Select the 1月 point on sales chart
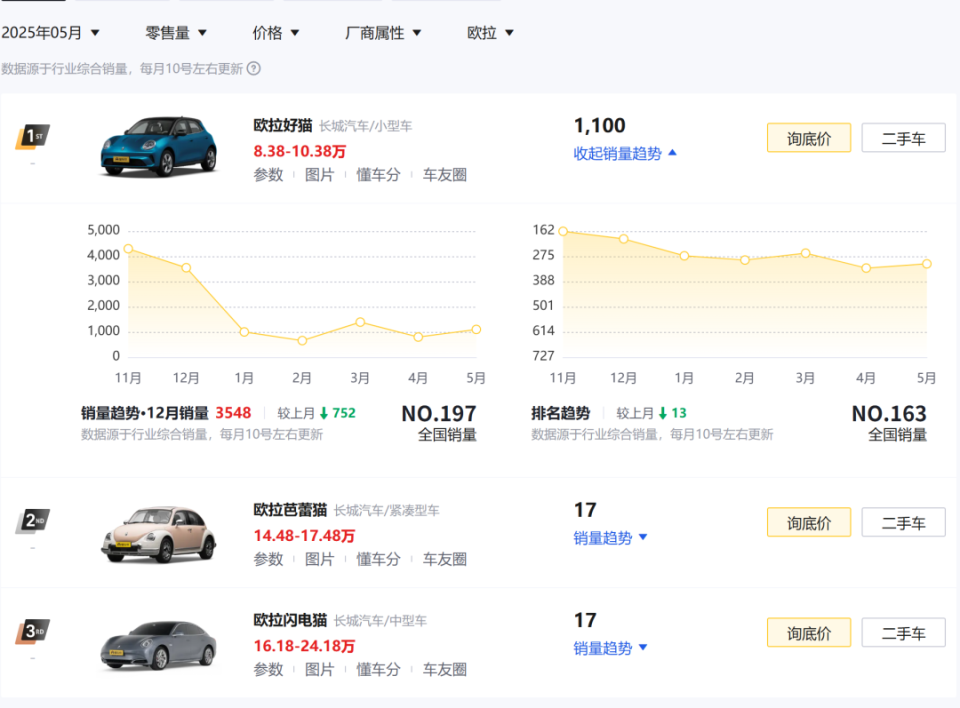This screenshot has width=960, height=708. pyautogui.click(x=244, y=332)
